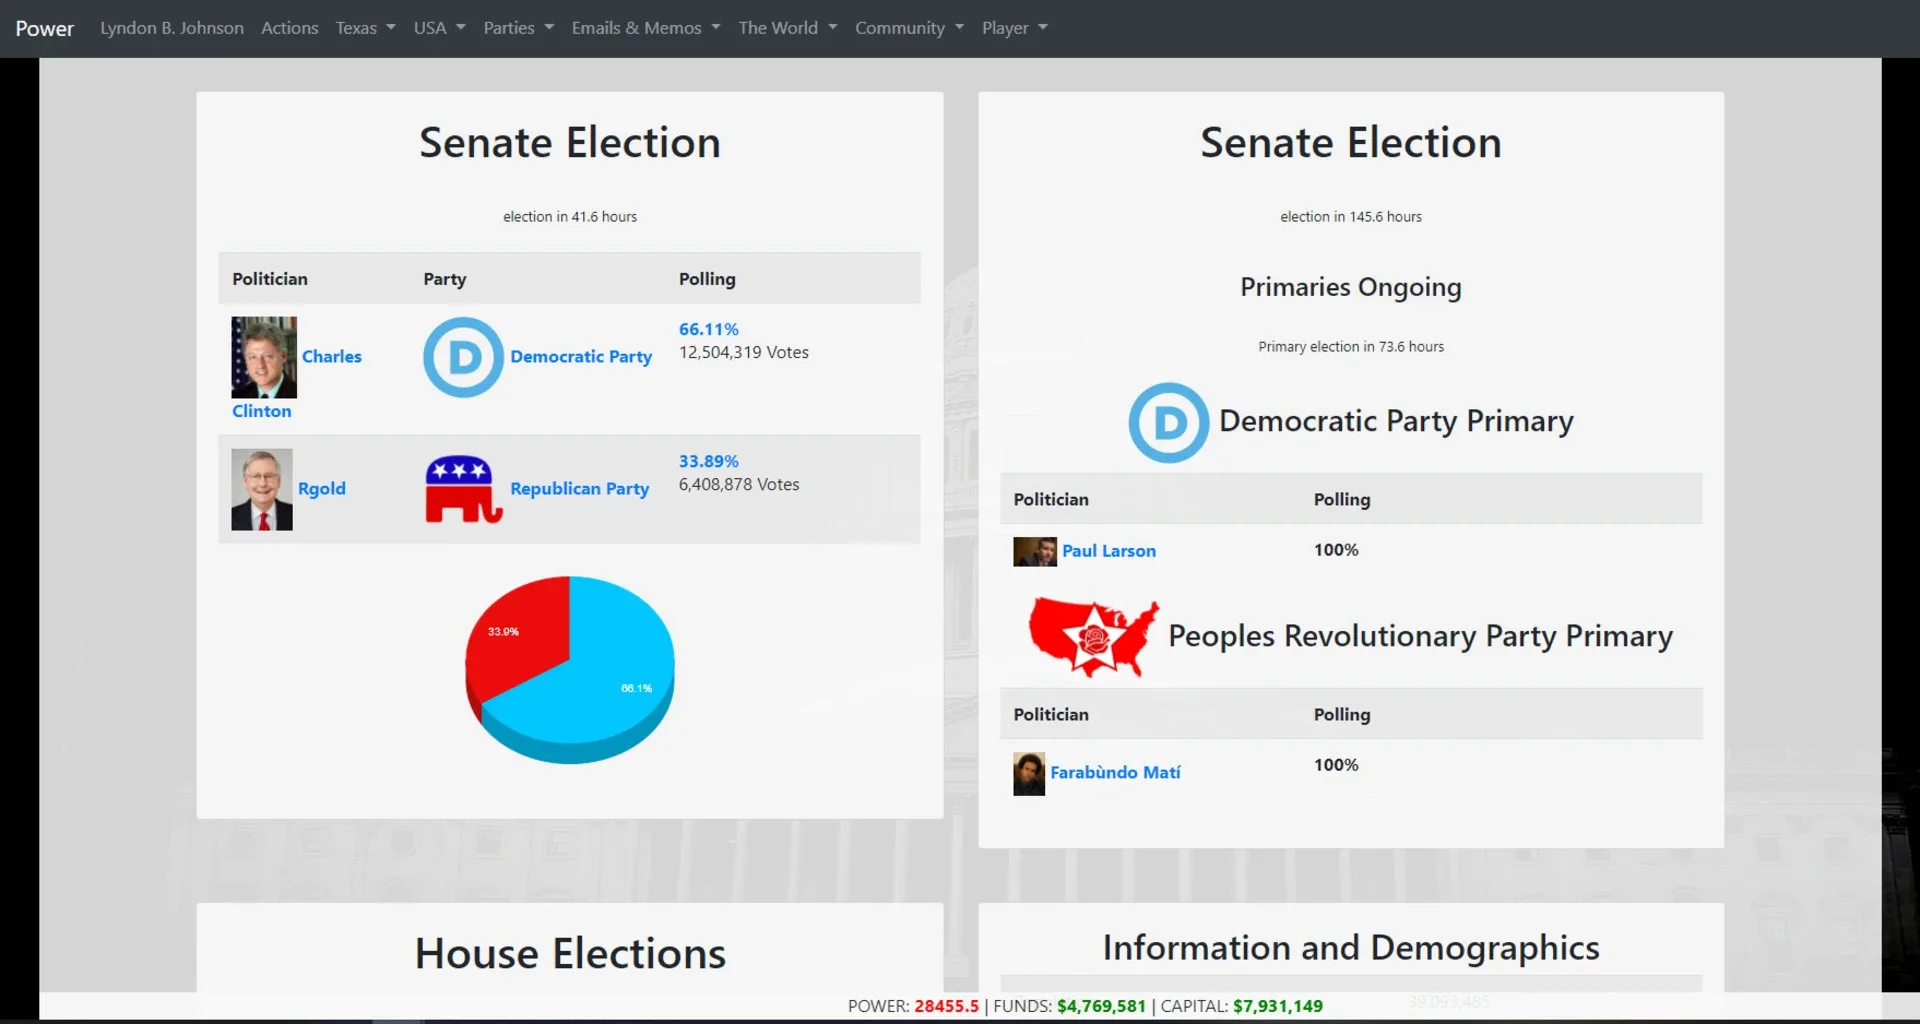Viewport: 1920px width, 1024px height.
Task: Open Rgold's portrait photo
Action: (262, 489)
